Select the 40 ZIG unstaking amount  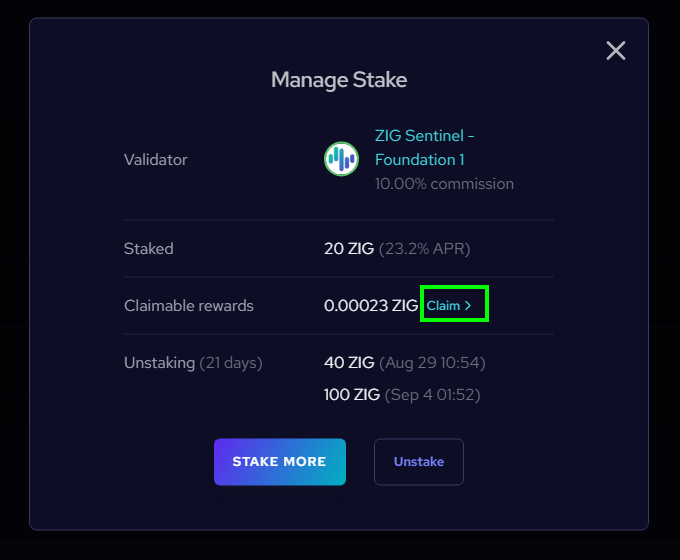347,362
